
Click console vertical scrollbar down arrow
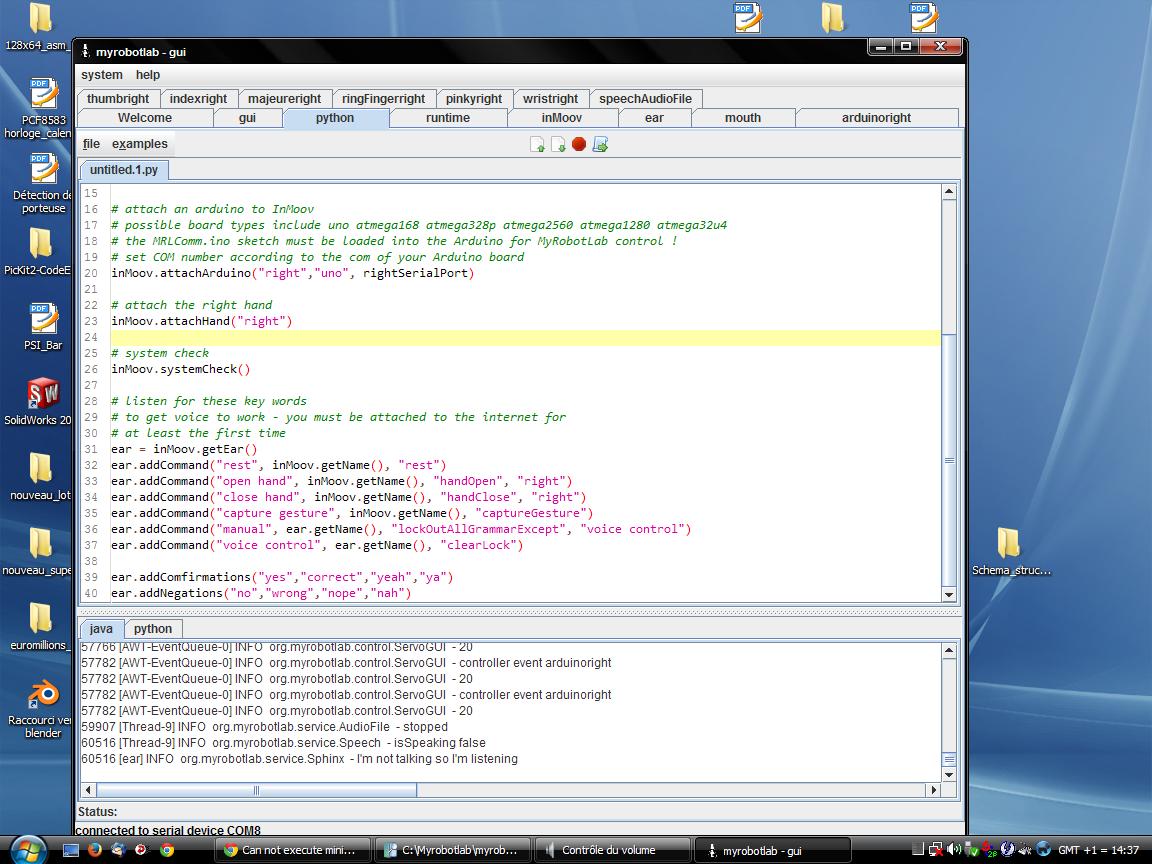[x=948, y=774]
